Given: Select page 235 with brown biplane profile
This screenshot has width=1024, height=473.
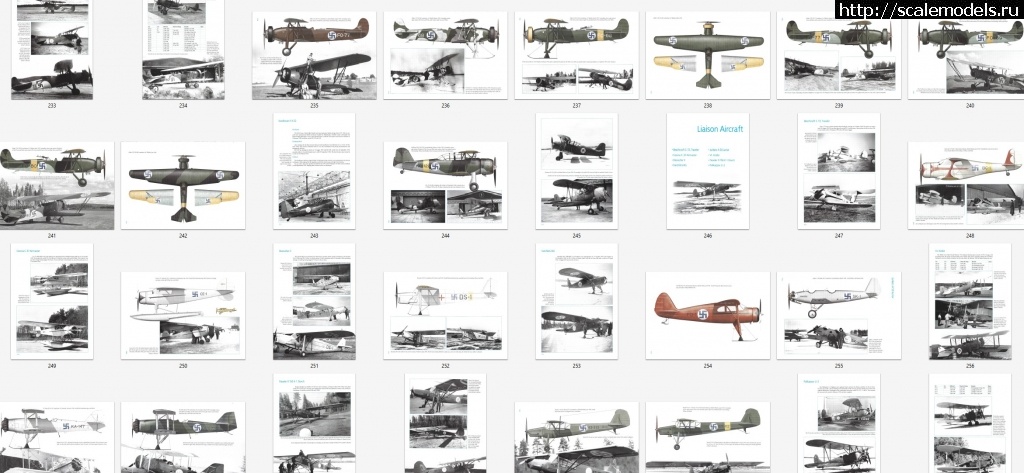Looking at the screenshot, I should coord(314,55).
